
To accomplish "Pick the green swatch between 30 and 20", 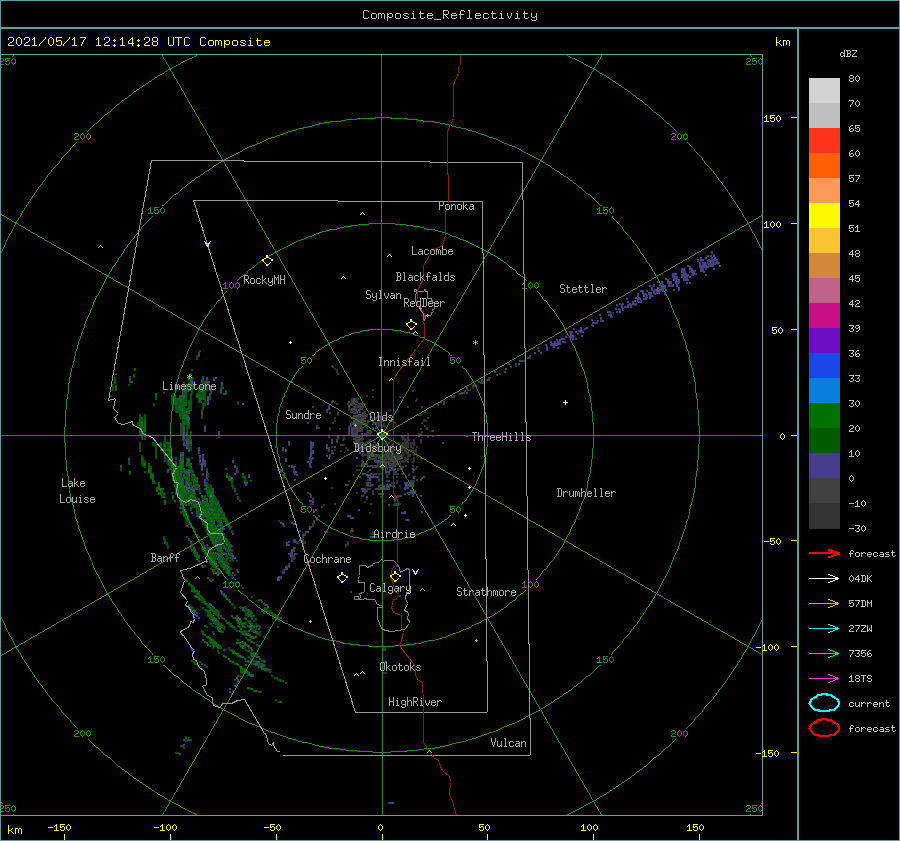I will (824, 416).
